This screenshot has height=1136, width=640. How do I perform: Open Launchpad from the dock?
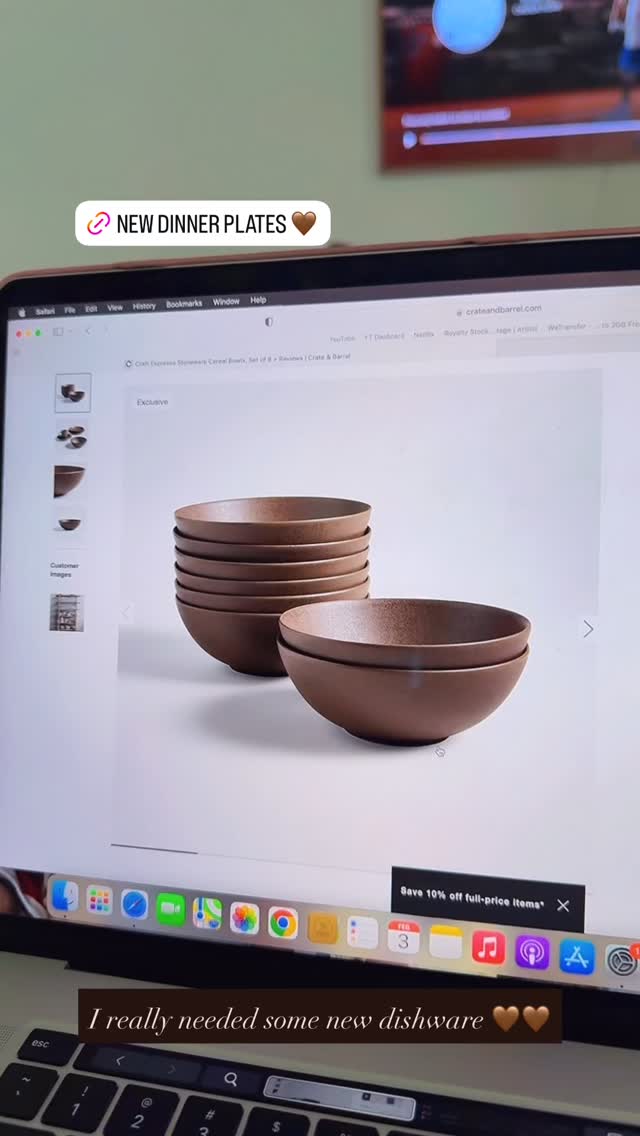(x=99, y=900)
